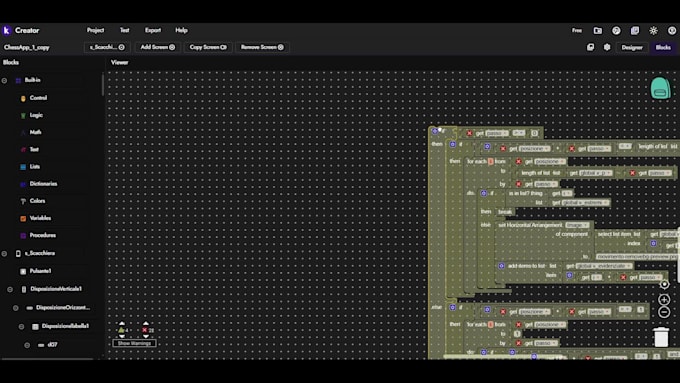Open the library pages icon in header

635,30
